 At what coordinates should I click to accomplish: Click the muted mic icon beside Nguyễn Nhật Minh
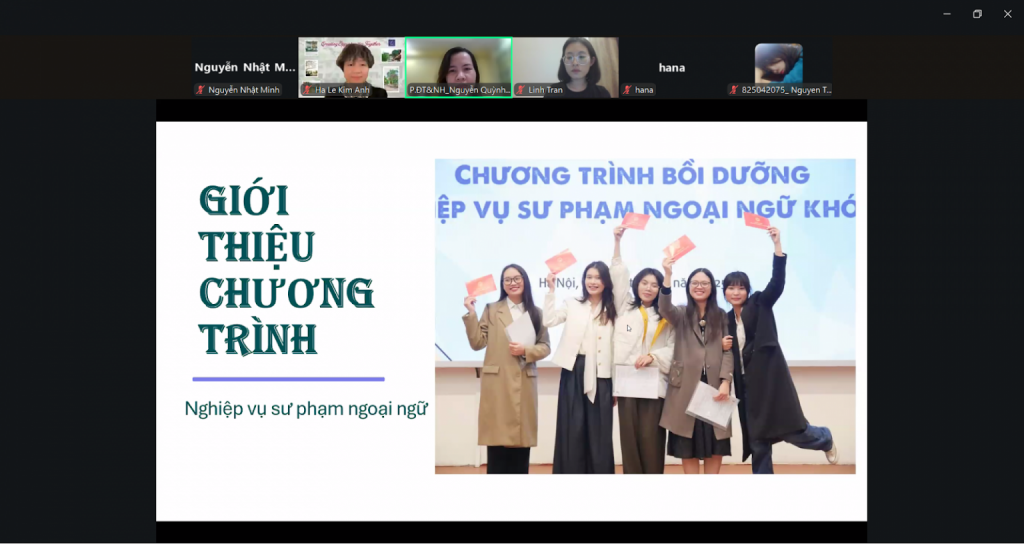pos(201,90)
